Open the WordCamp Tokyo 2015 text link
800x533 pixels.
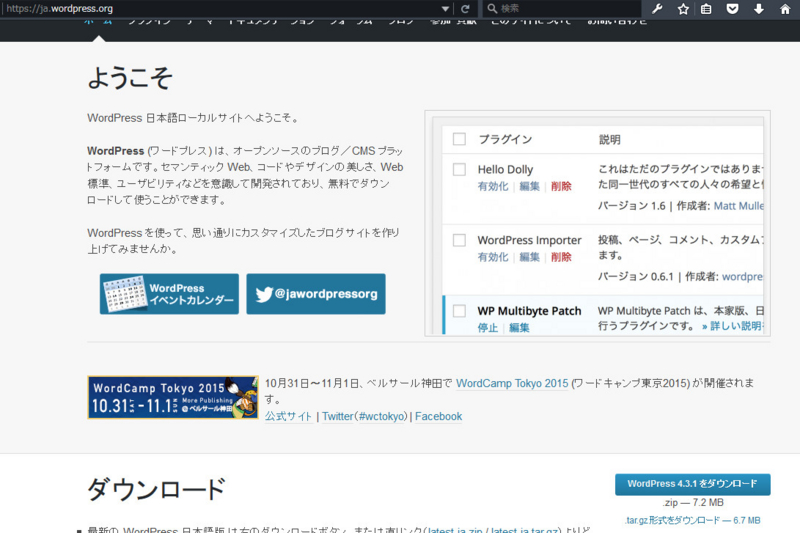512,384
